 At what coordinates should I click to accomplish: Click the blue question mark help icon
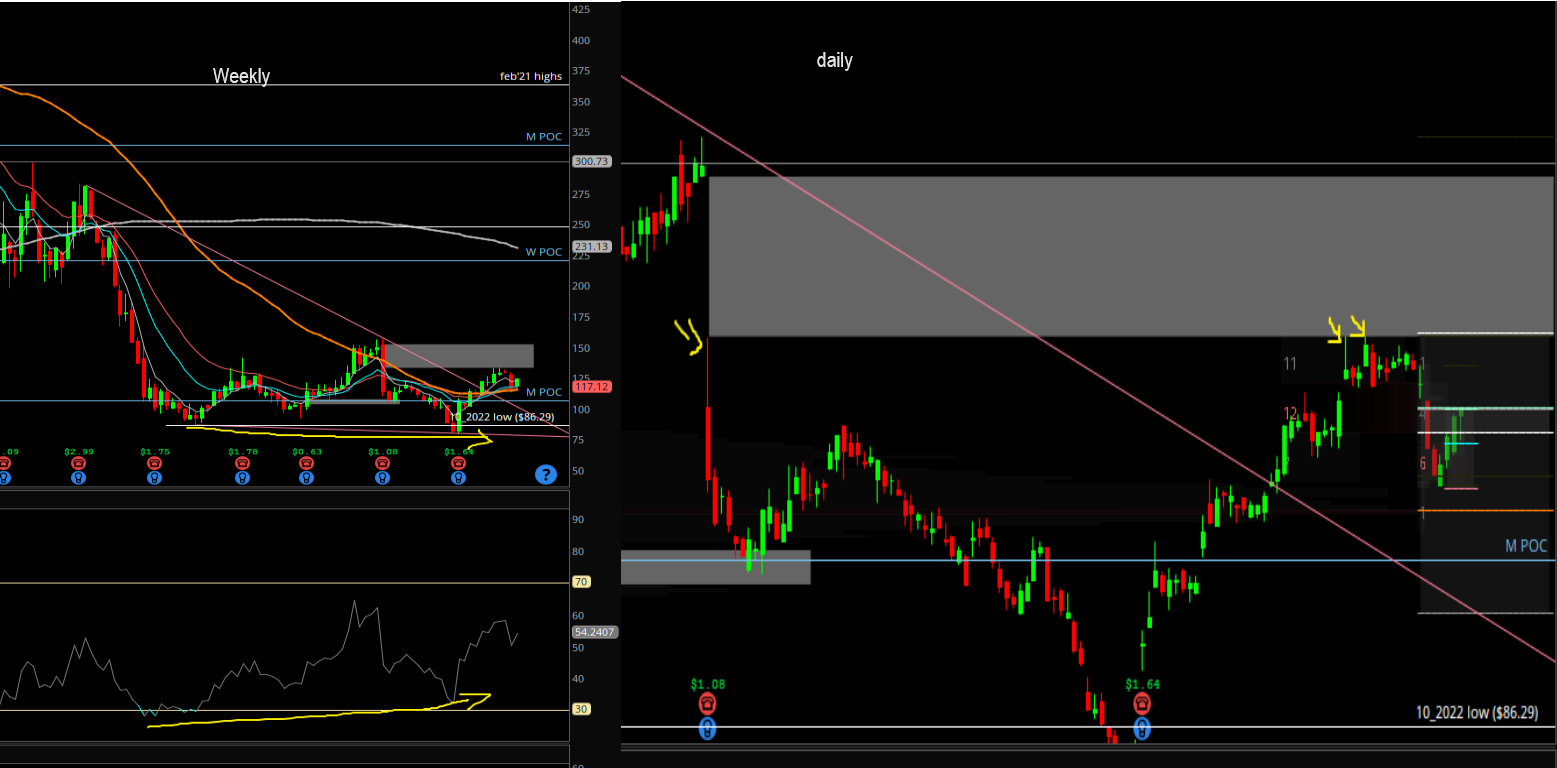tap(545, 474)
